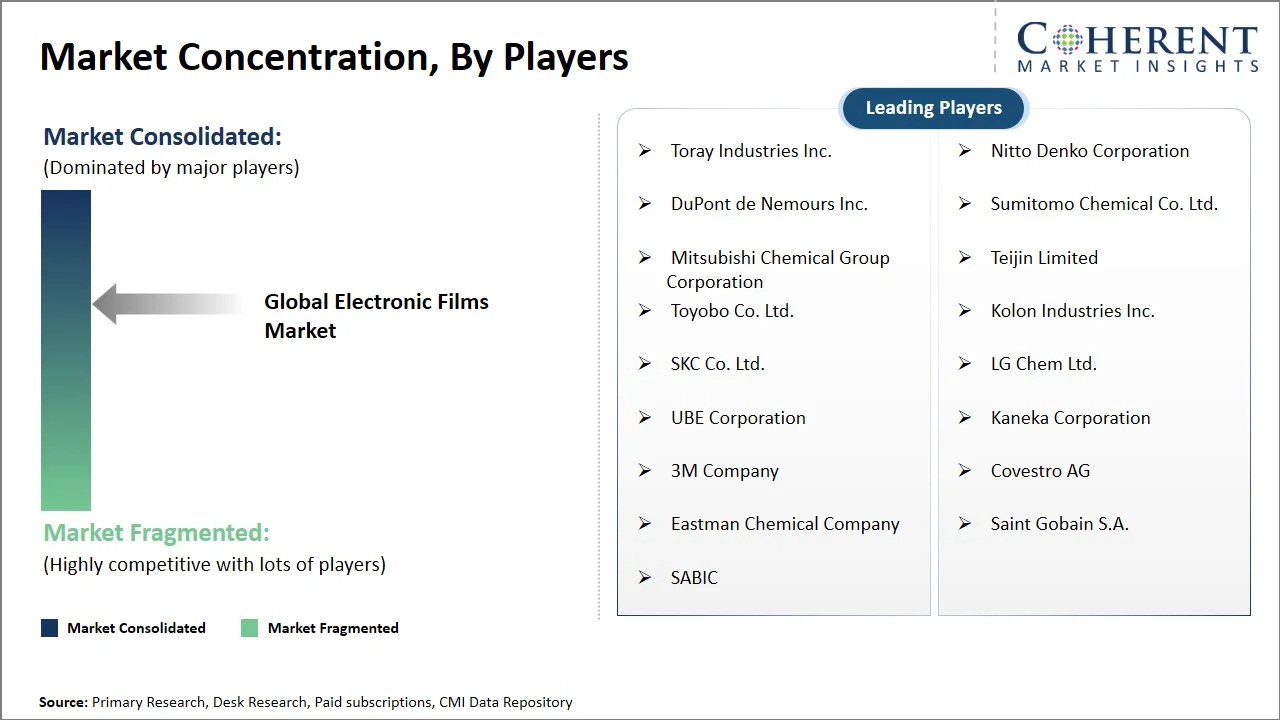Click the bullet arrow beside LG Chem Ltd.
The height and width of the screenshot is (720, 1280).
pyautogui.click(x=965, y=364)
